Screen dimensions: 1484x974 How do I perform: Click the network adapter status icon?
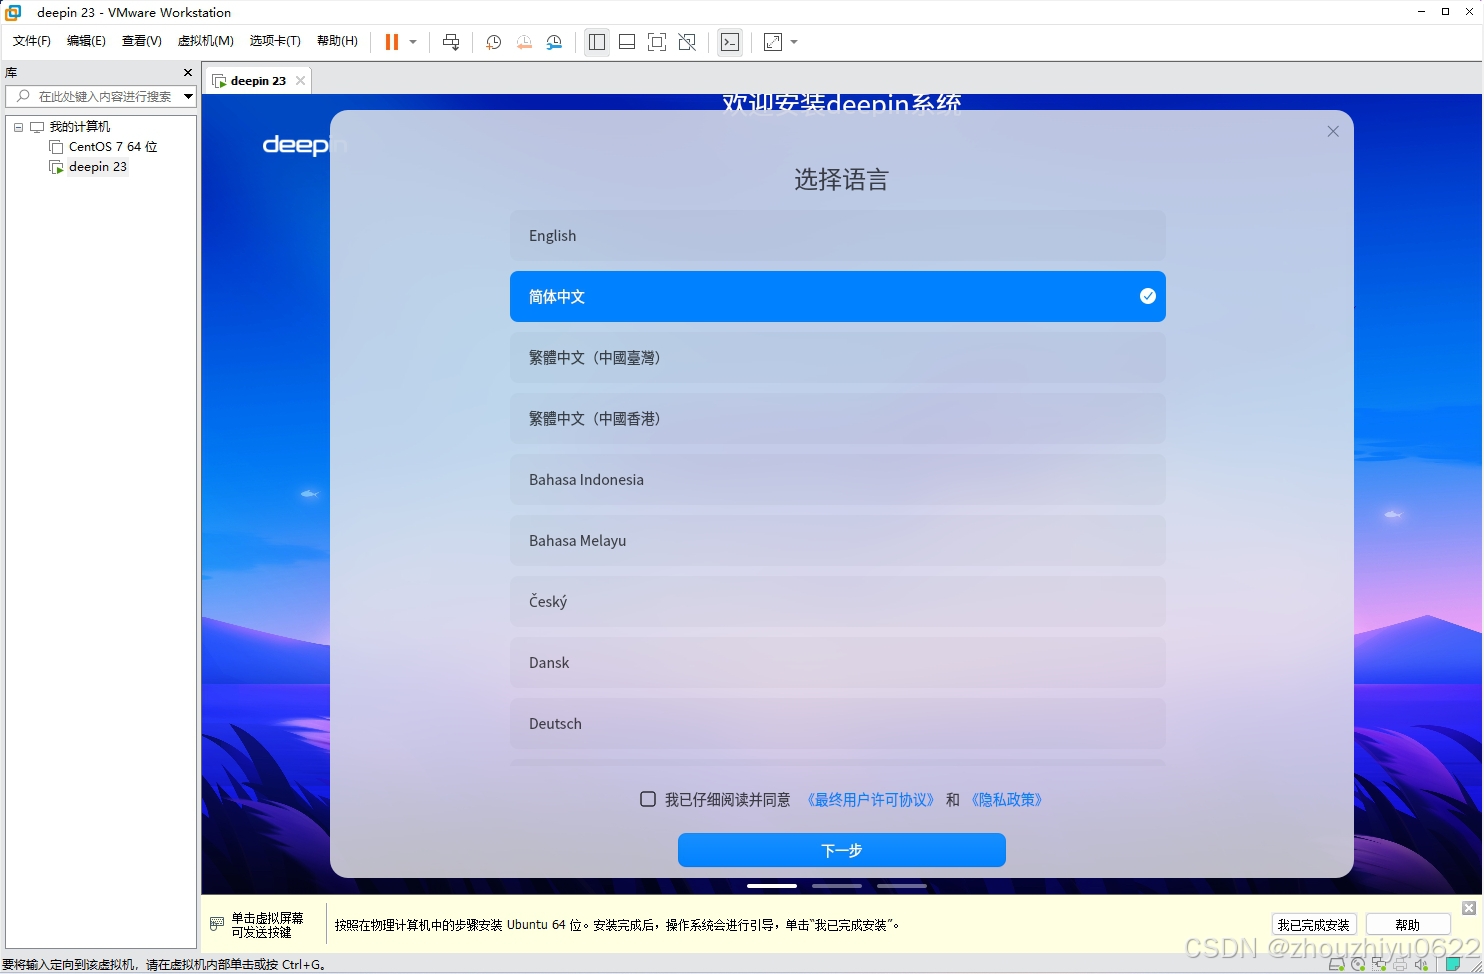click(1379, 965)
